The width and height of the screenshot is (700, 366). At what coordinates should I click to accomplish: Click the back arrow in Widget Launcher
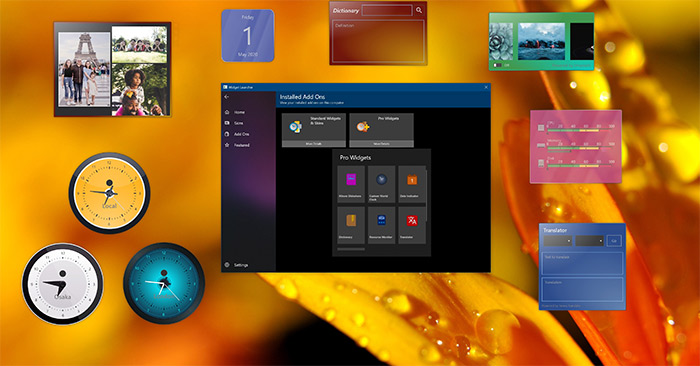click(x=226, y=96)
